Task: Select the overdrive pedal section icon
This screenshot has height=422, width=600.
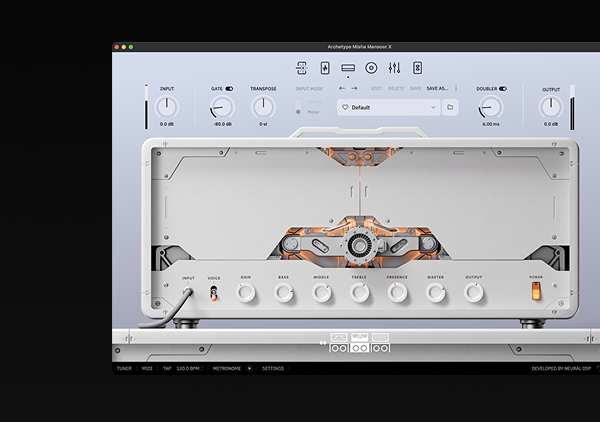Action: (x=324, y=68)
